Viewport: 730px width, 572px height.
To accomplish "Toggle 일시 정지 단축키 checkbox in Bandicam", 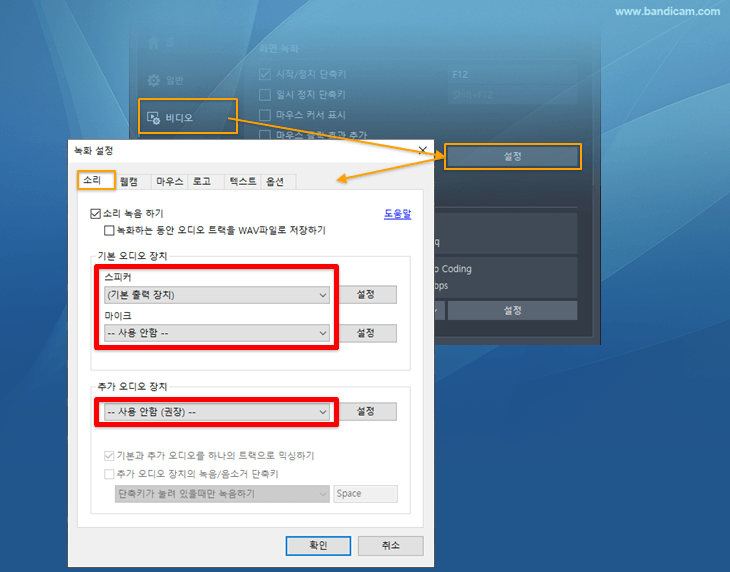I will coord(265,95).
